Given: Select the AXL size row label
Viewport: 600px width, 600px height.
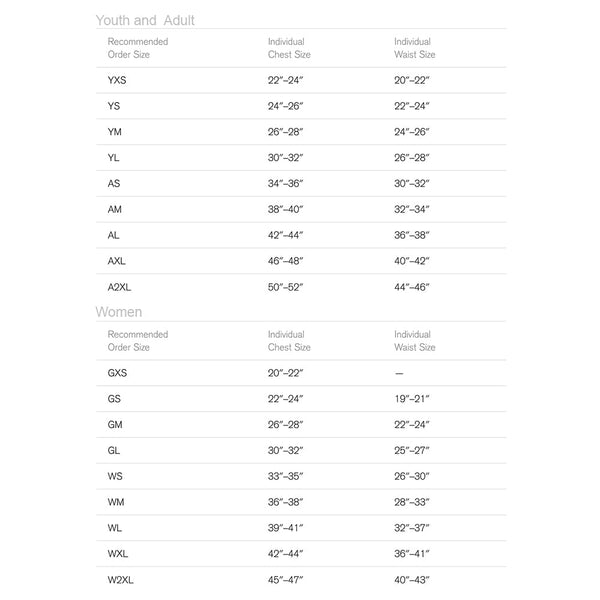Looking at the screenshot, I should 118,261.
